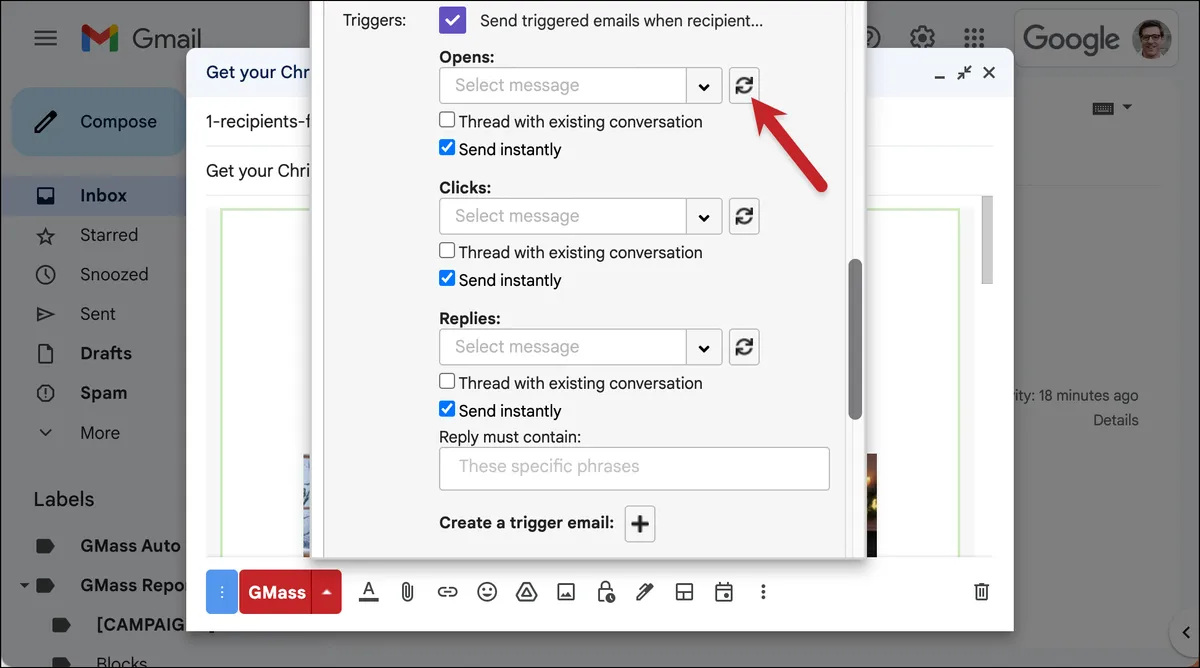Click the Clicks Select message field

[563, 216]
